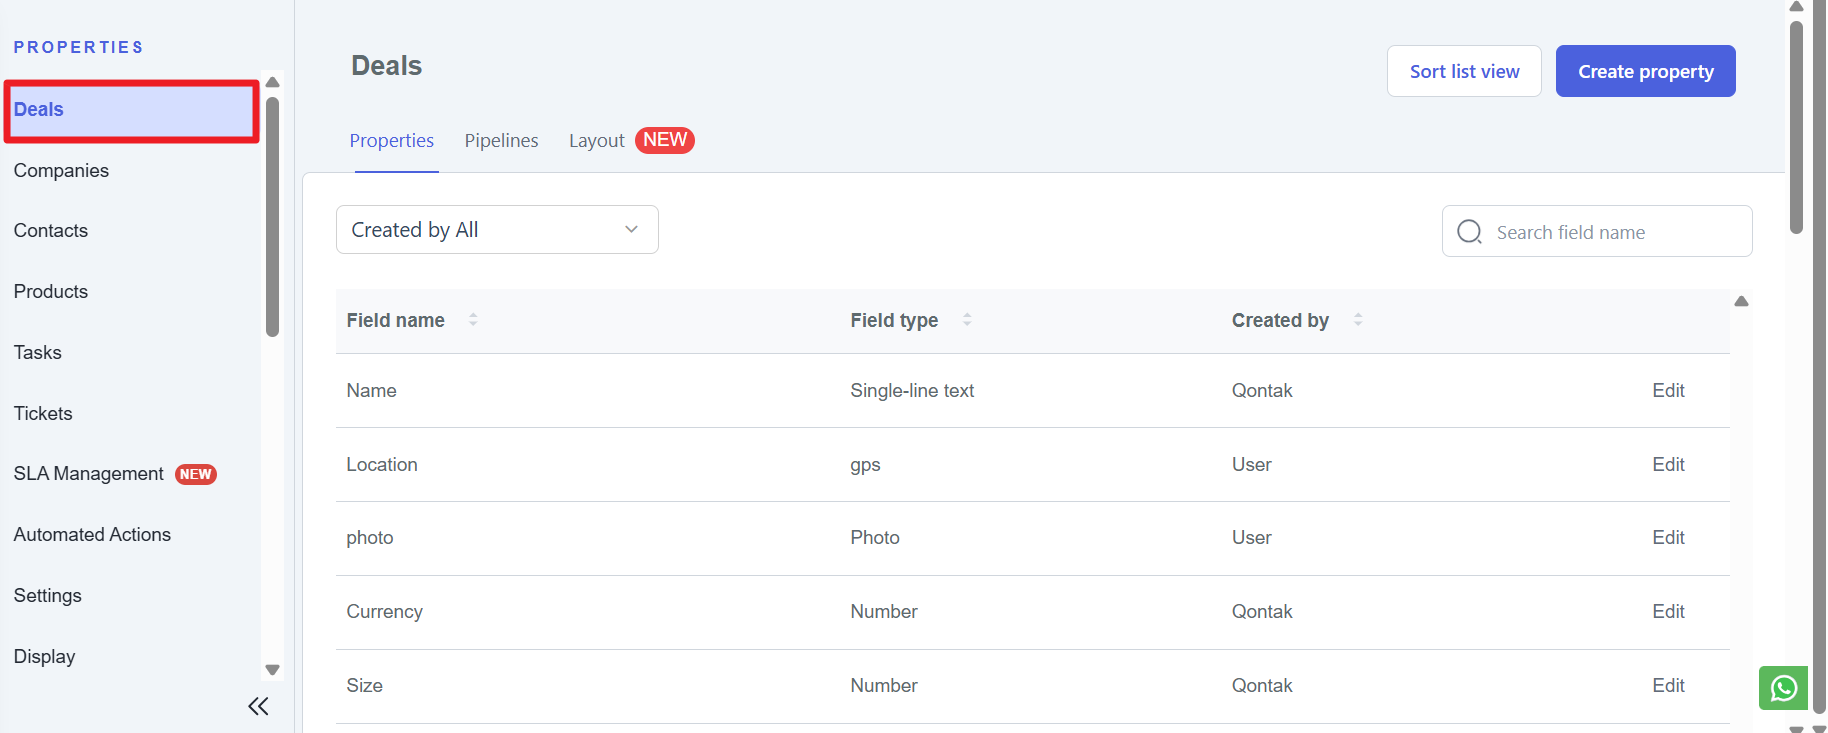This screenshot has width=1828, height=733.
Task: Edit the Currency field row
Action: click(x=1667, y=612)
